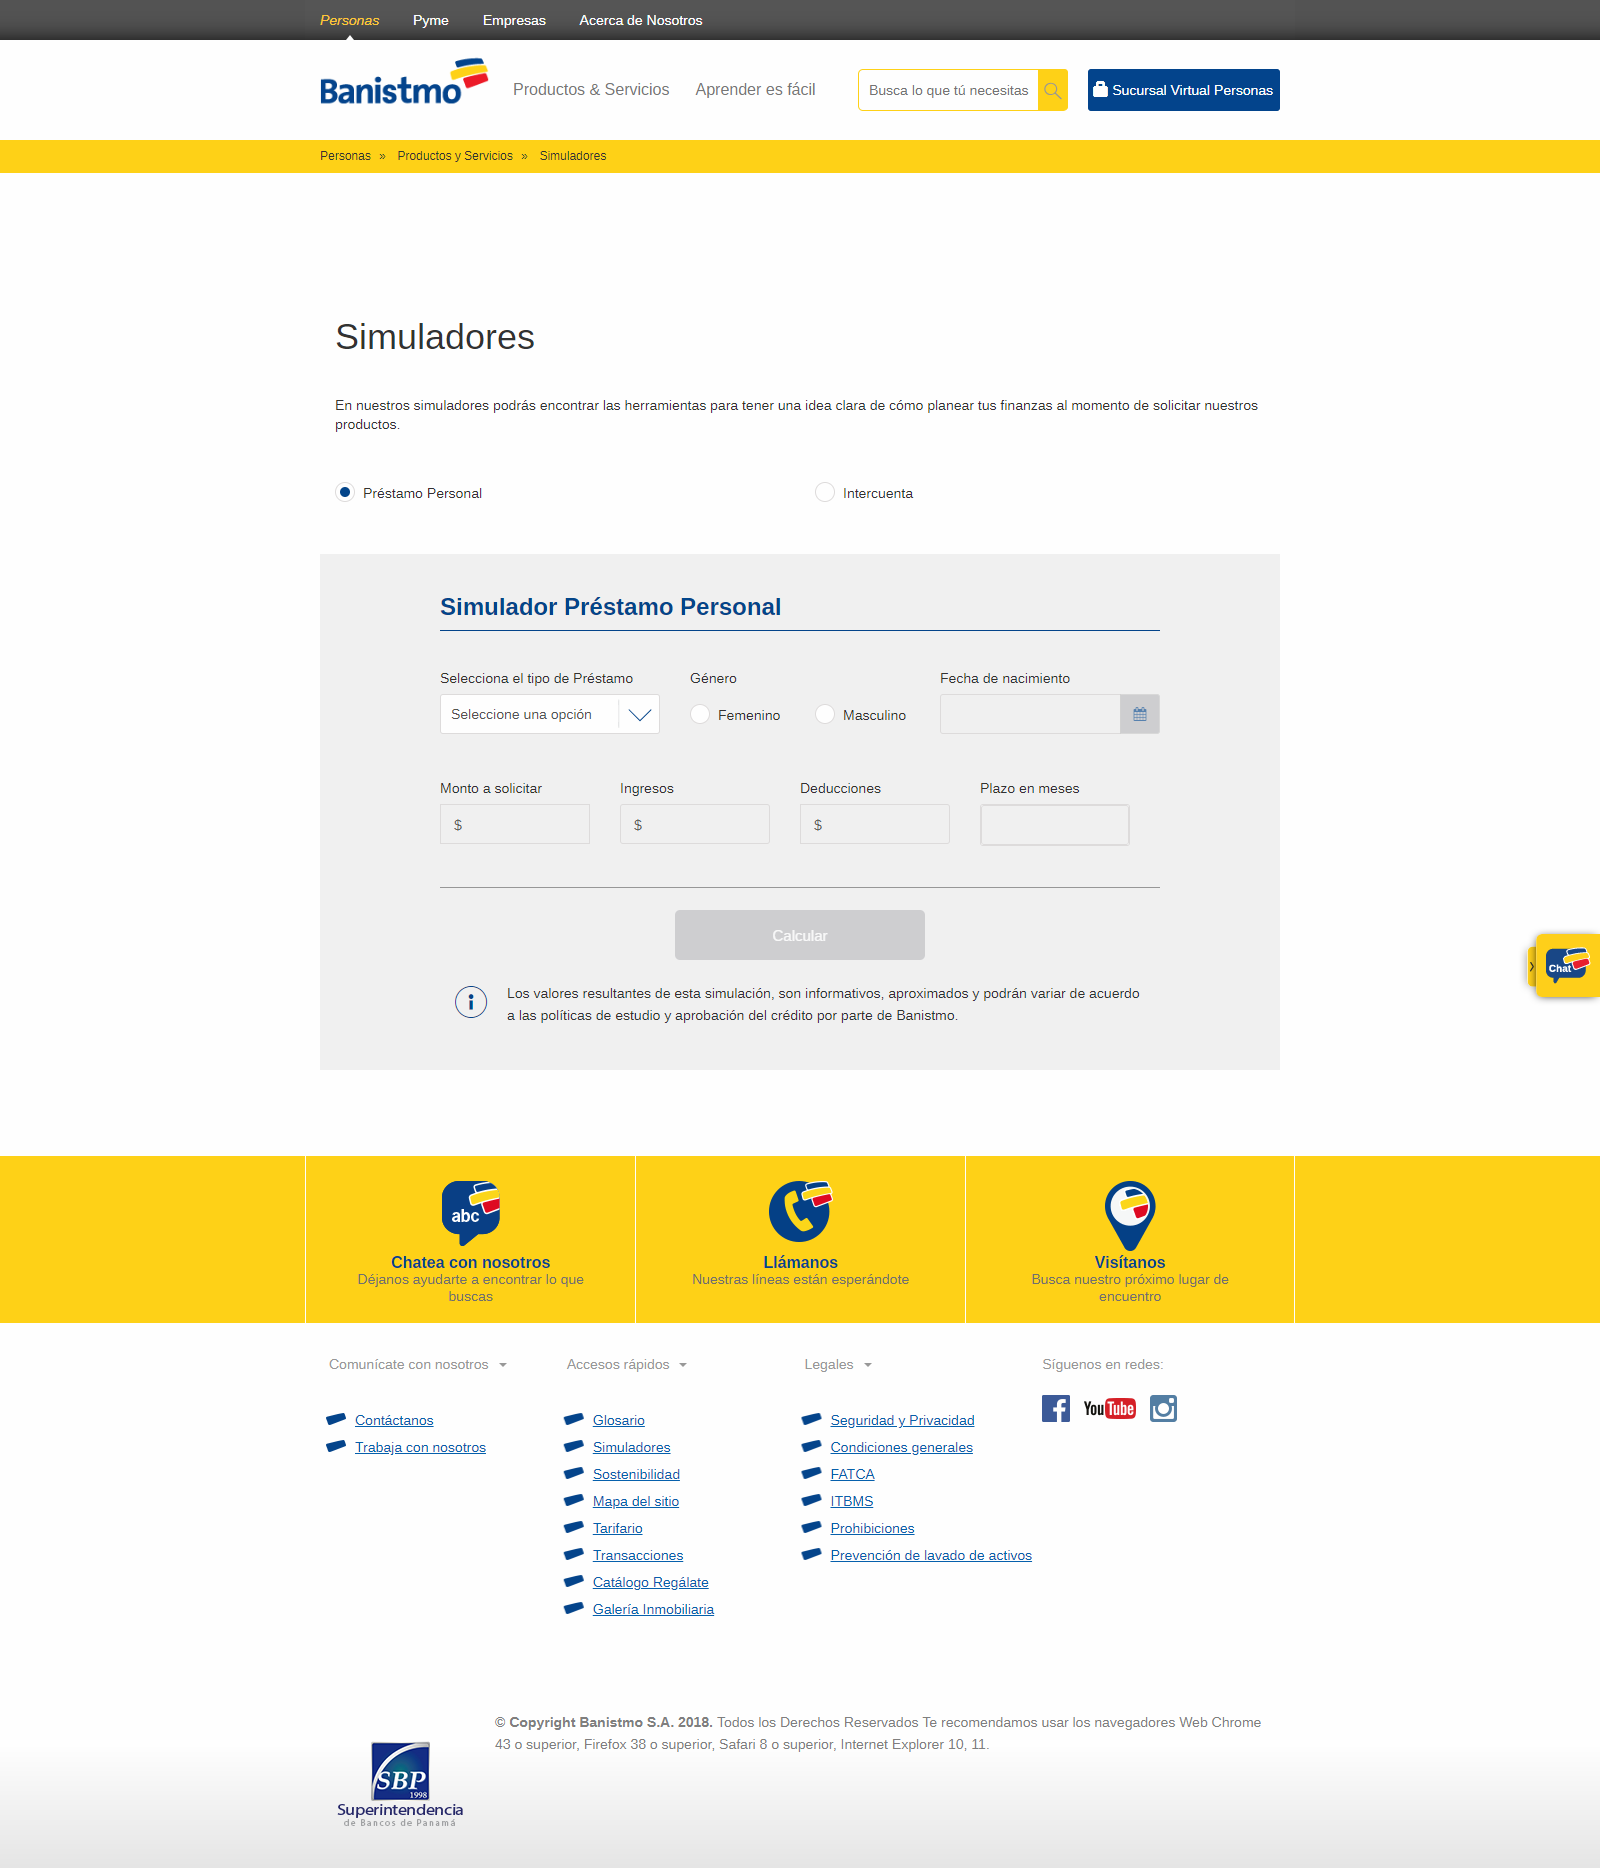Open the Productos & Servicios menu

[591, 90]
